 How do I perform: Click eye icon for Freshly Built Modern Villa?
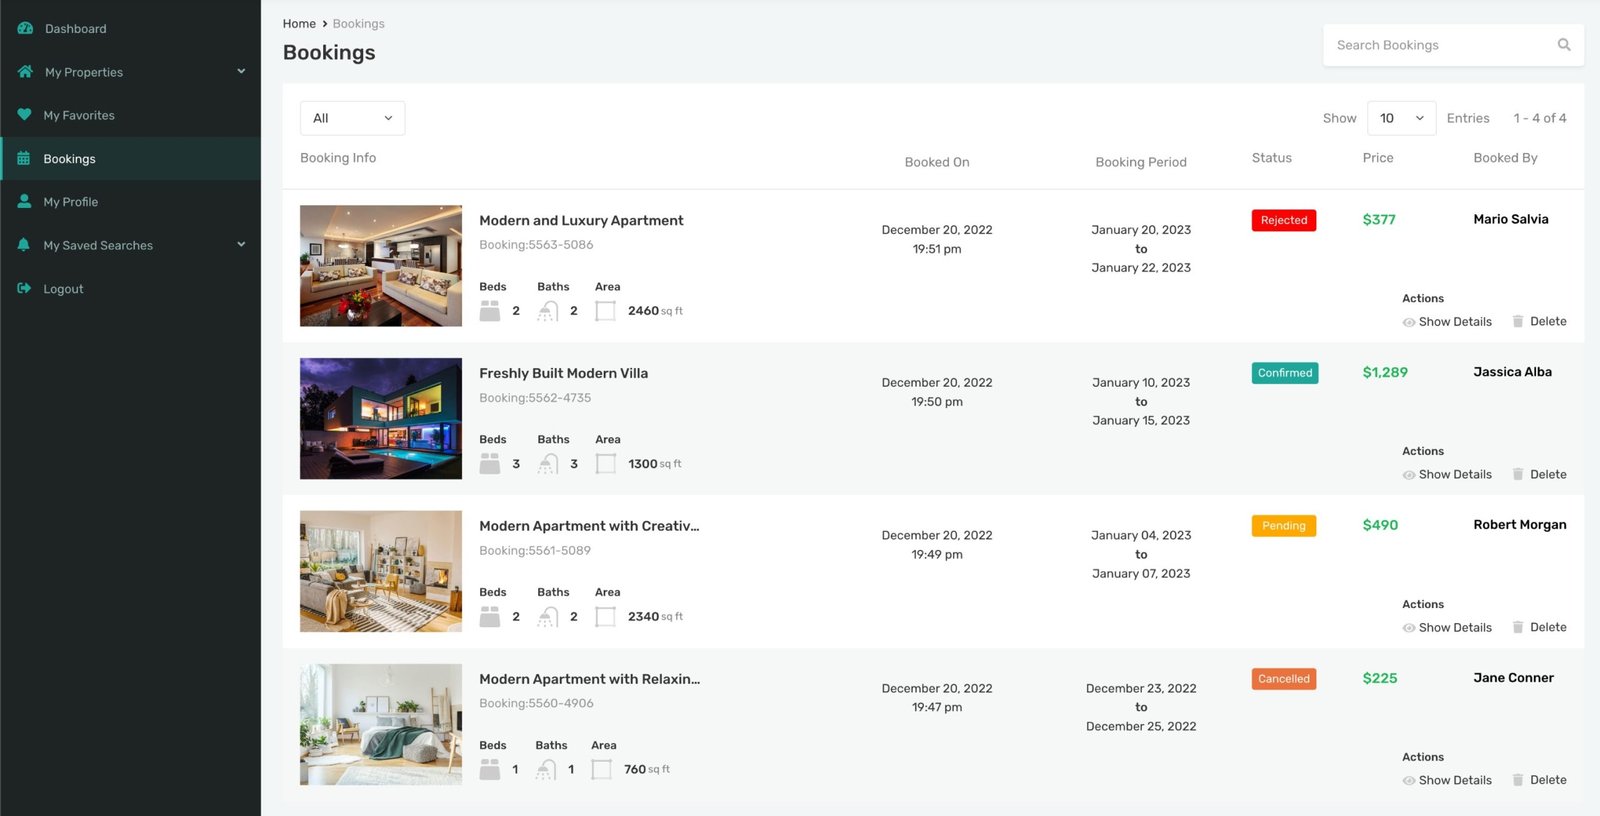click(x=1408, y=475)
